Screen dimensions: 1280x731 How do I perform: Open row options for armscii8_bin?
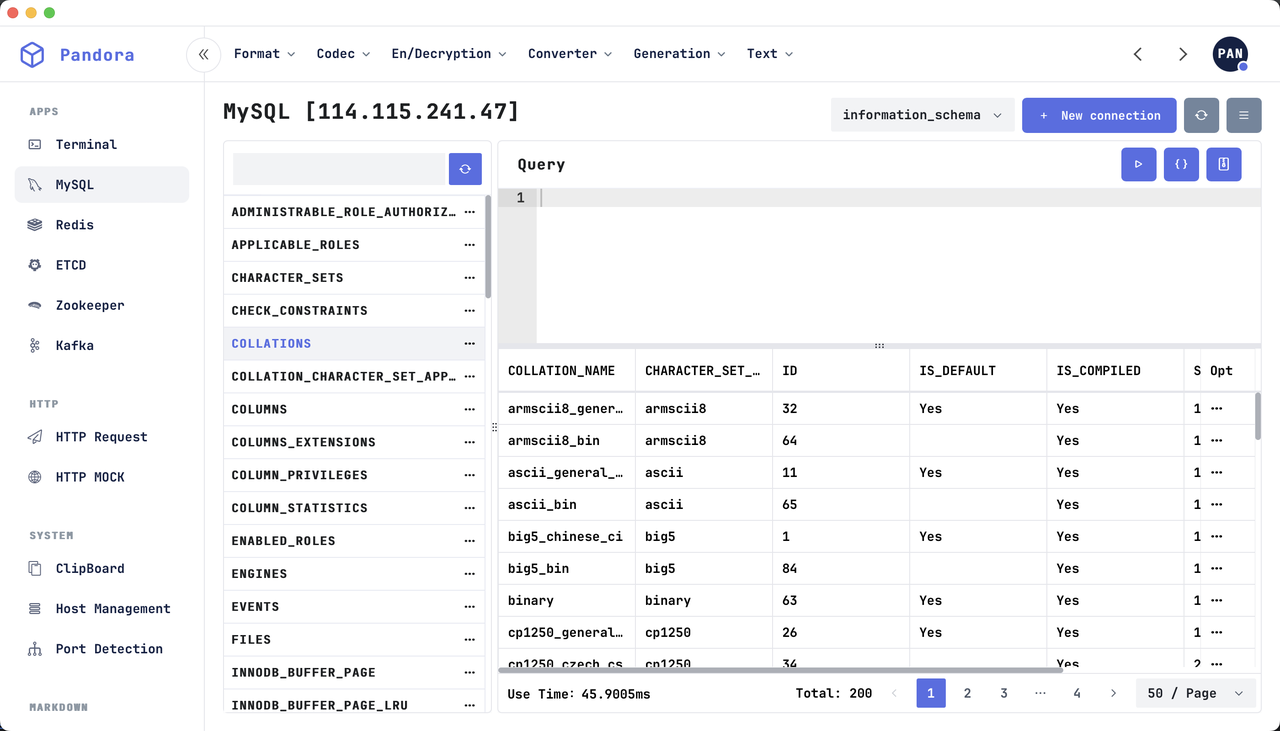[1217, 440]
